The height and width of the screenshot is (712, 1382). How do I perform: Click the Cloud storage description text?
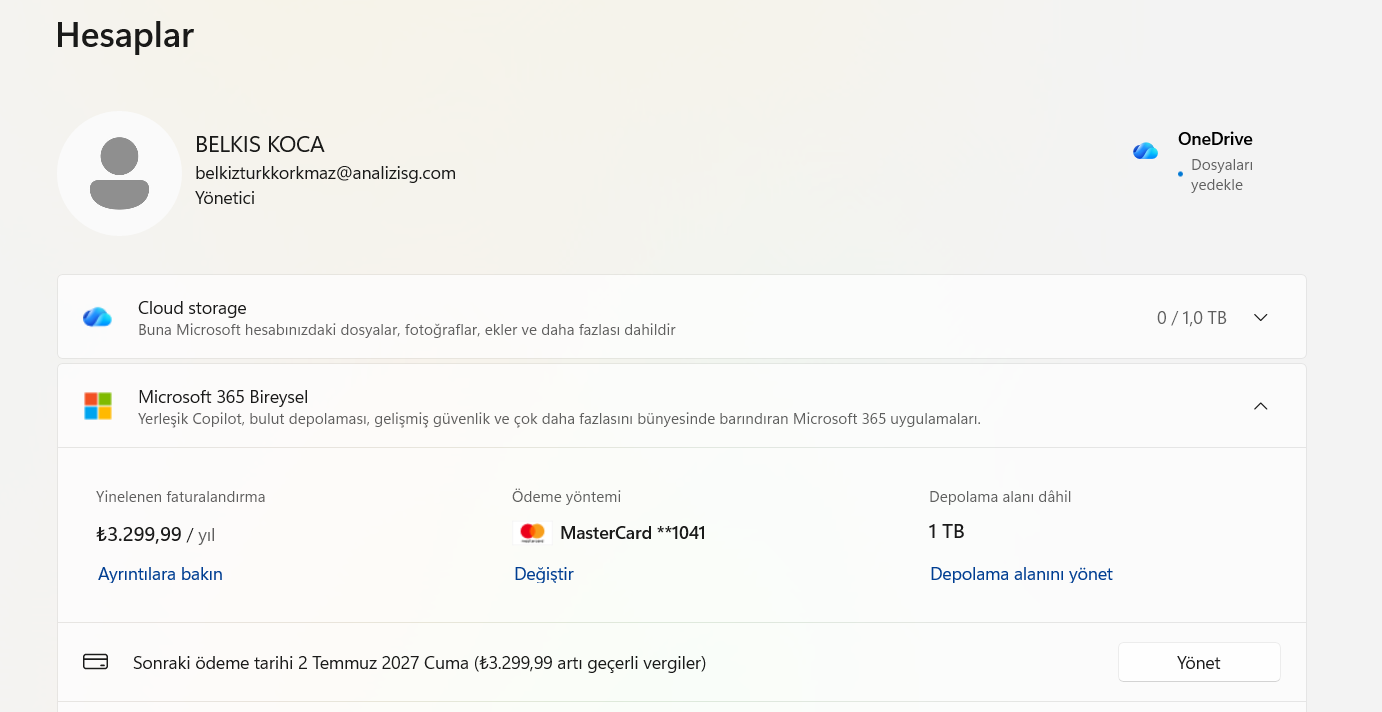pos(407,330)
